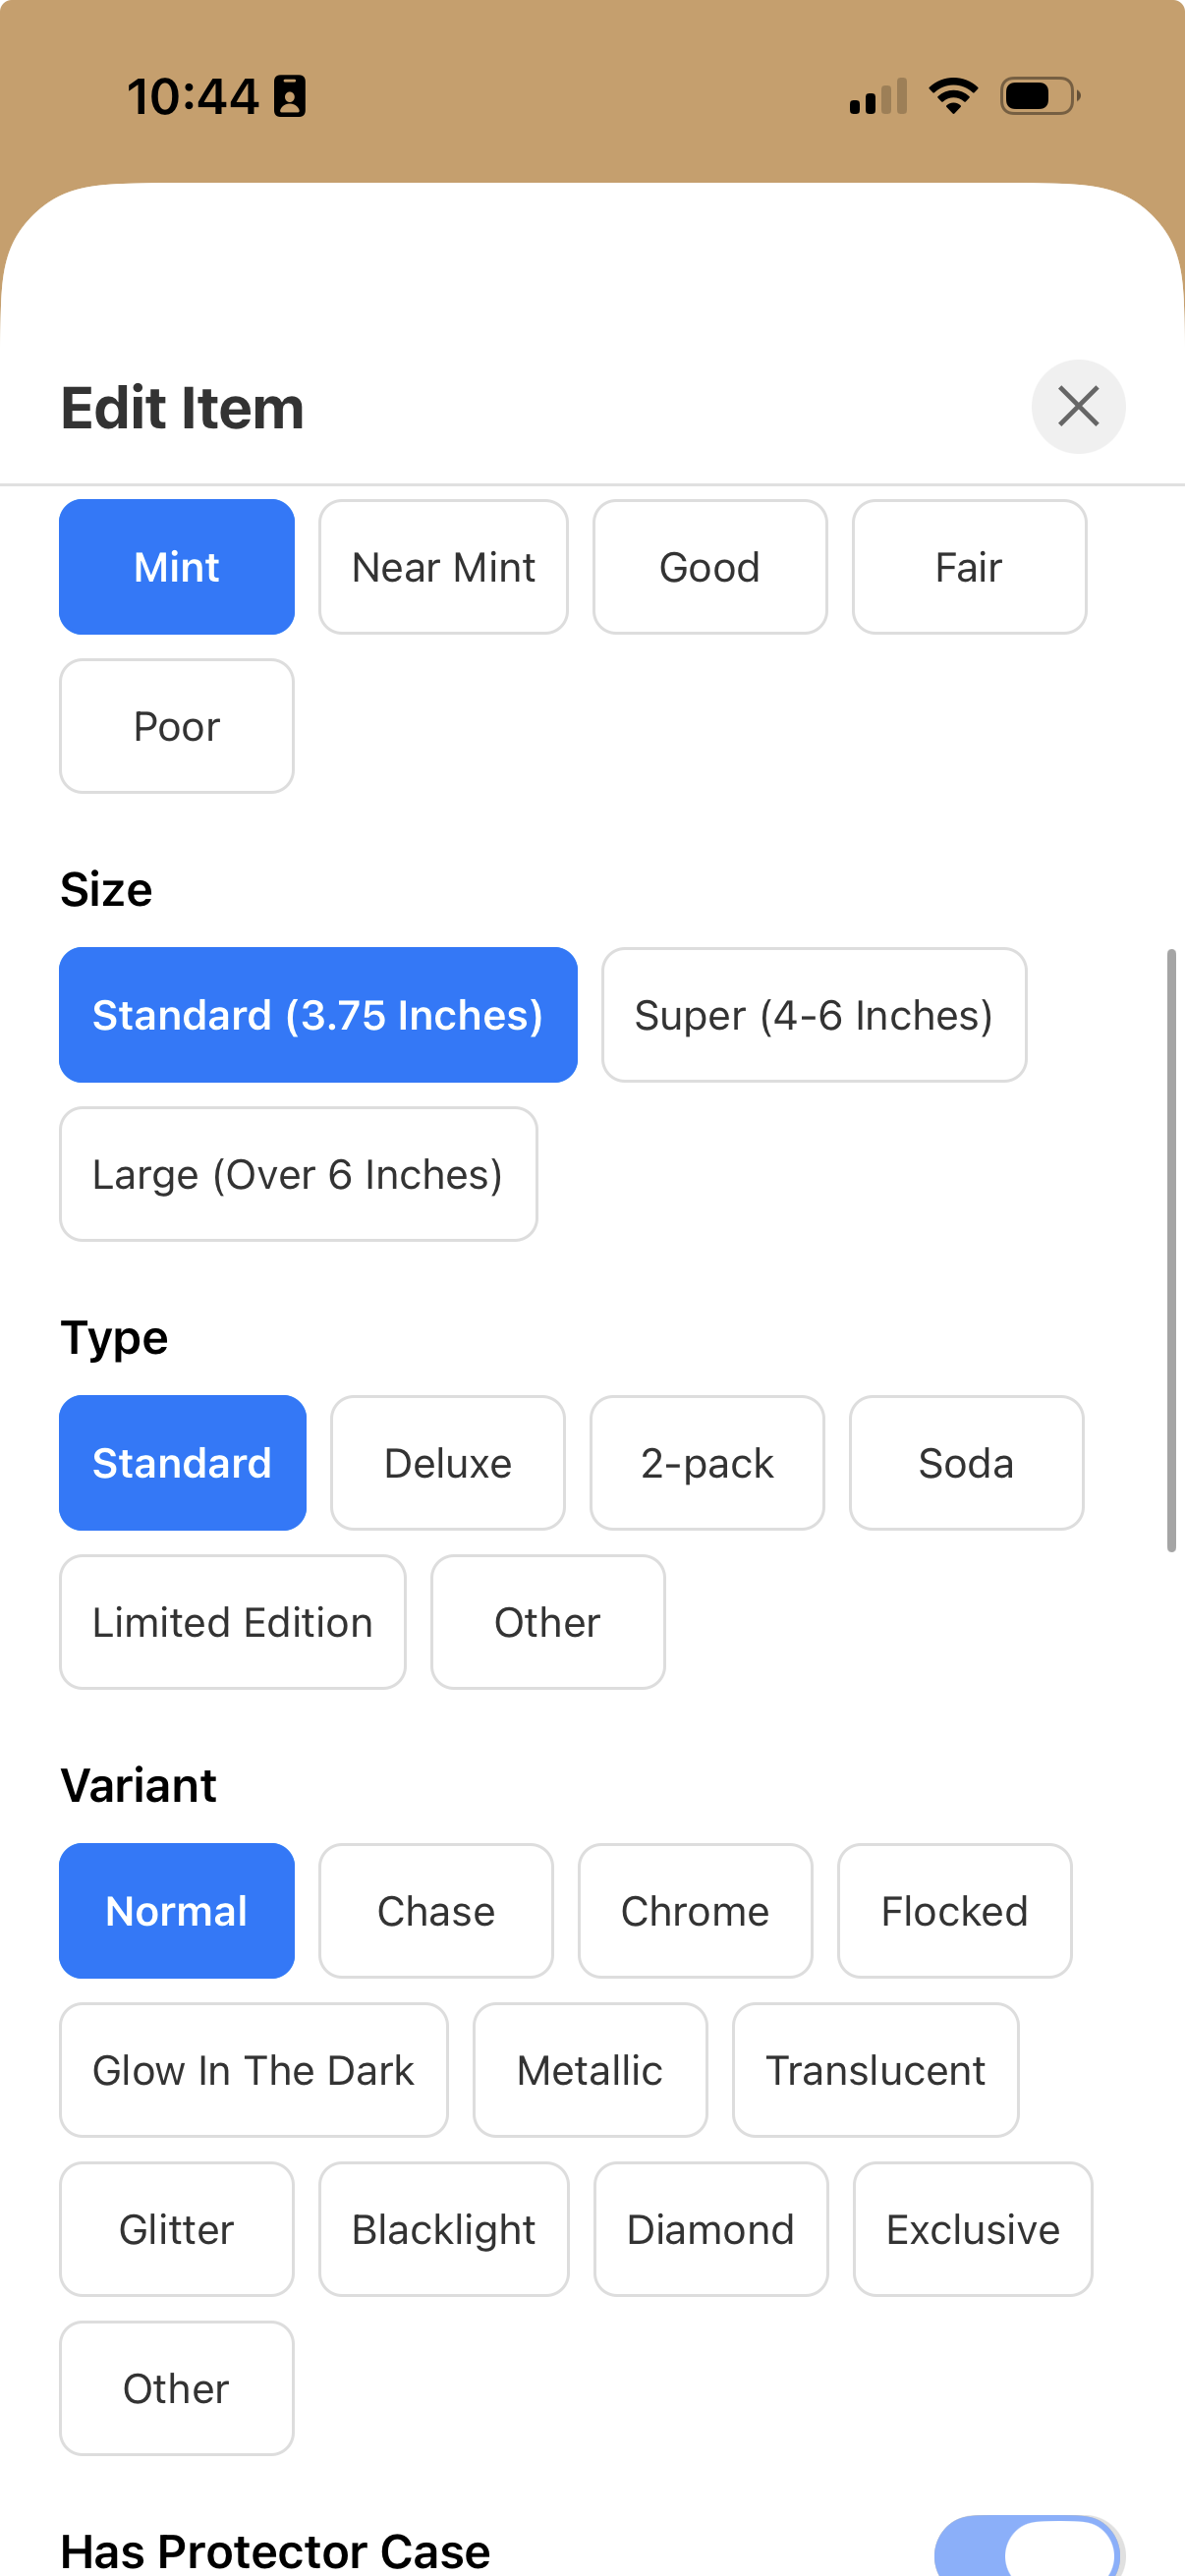The height and width of the screenshot is (2576, 1185).
Task: Select the Chase variant
Action: (x=435, y=1910)
